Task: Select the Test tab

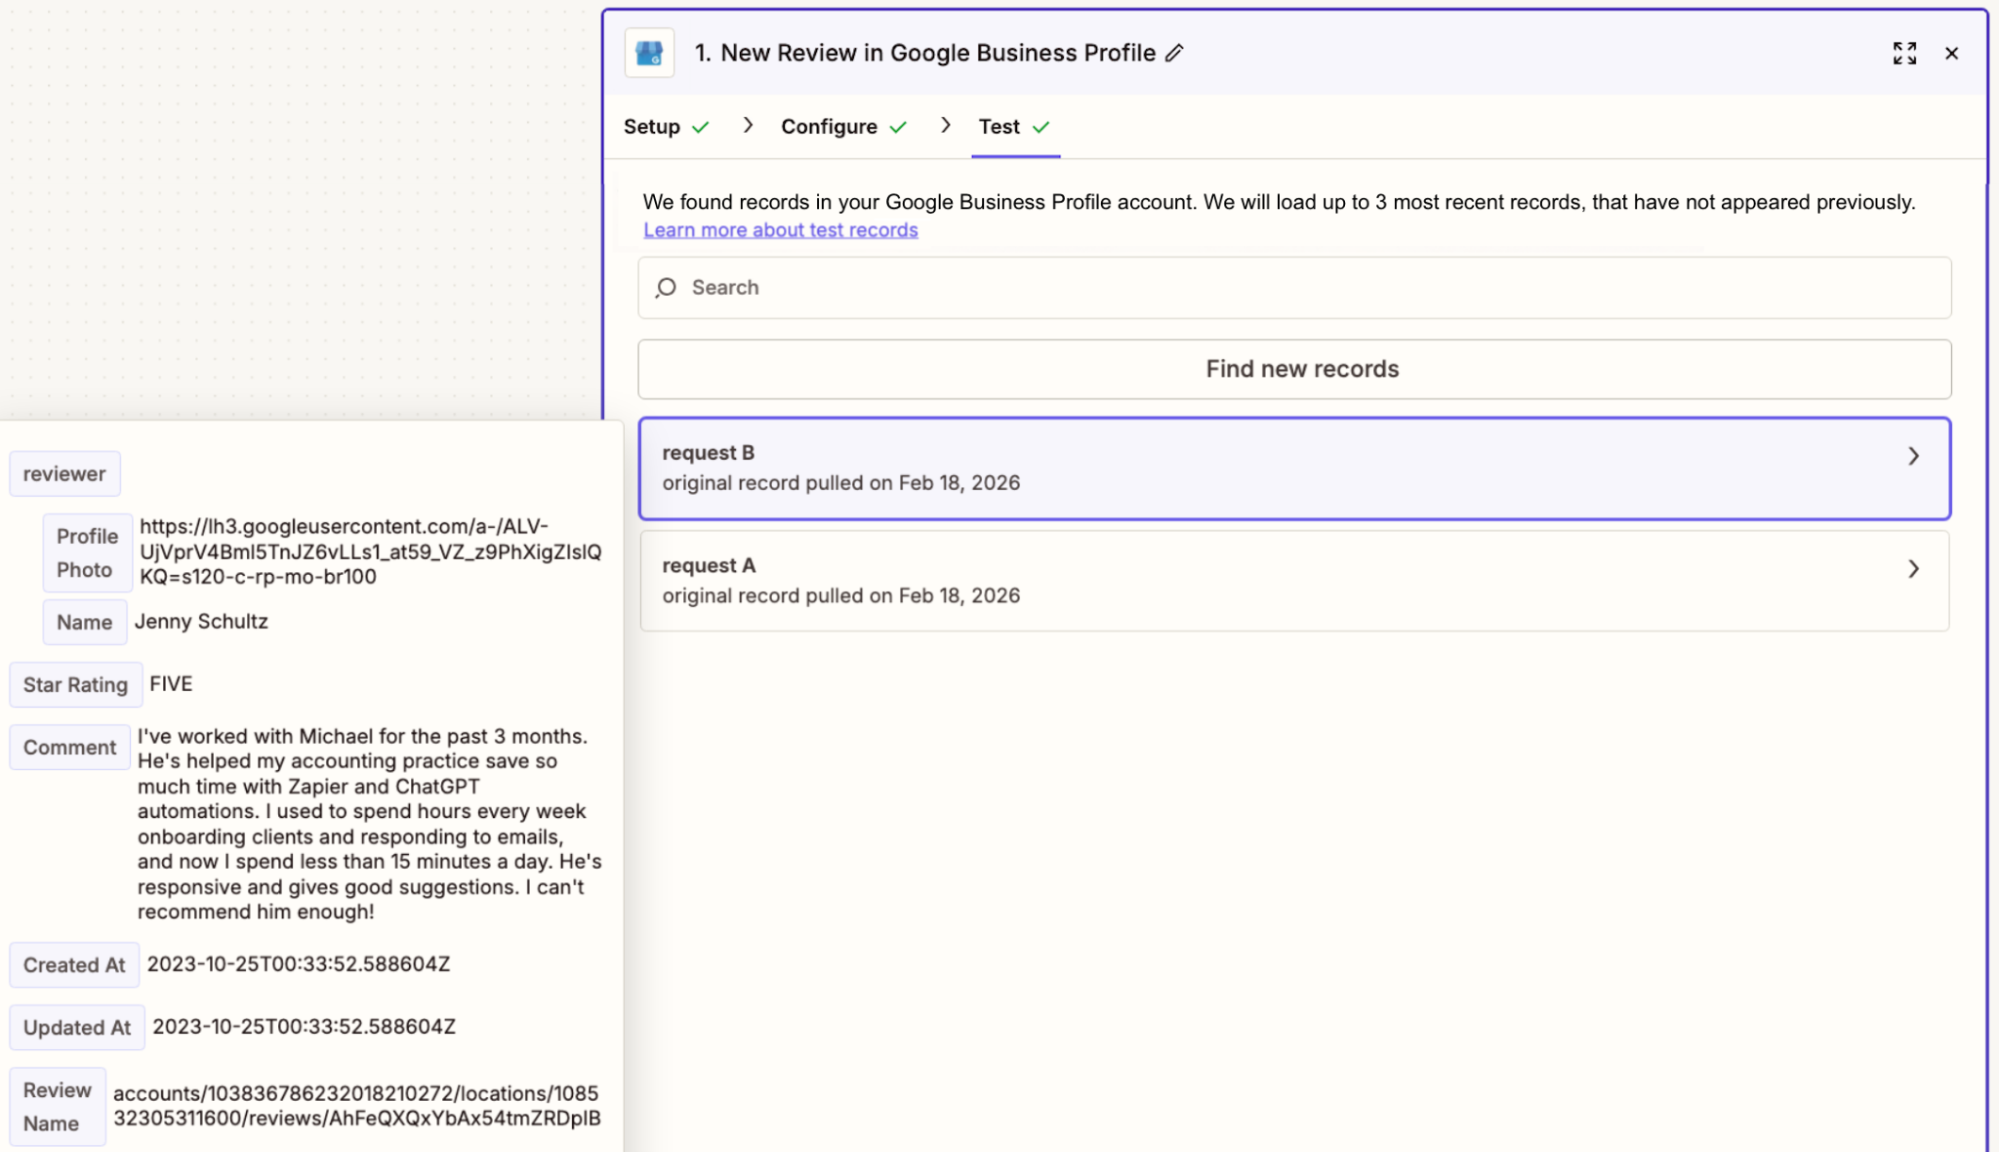Action: tap(999, 127)
